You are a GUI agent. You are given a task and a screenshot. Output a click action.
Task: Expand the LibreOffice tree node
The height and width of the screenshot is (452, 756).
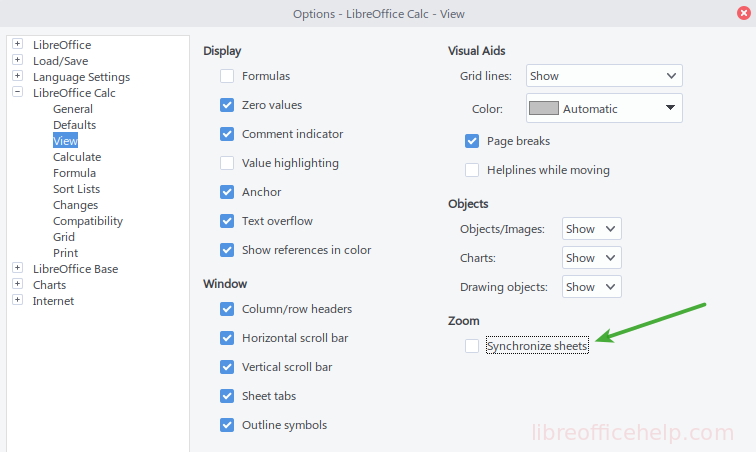tap(17, 44)
